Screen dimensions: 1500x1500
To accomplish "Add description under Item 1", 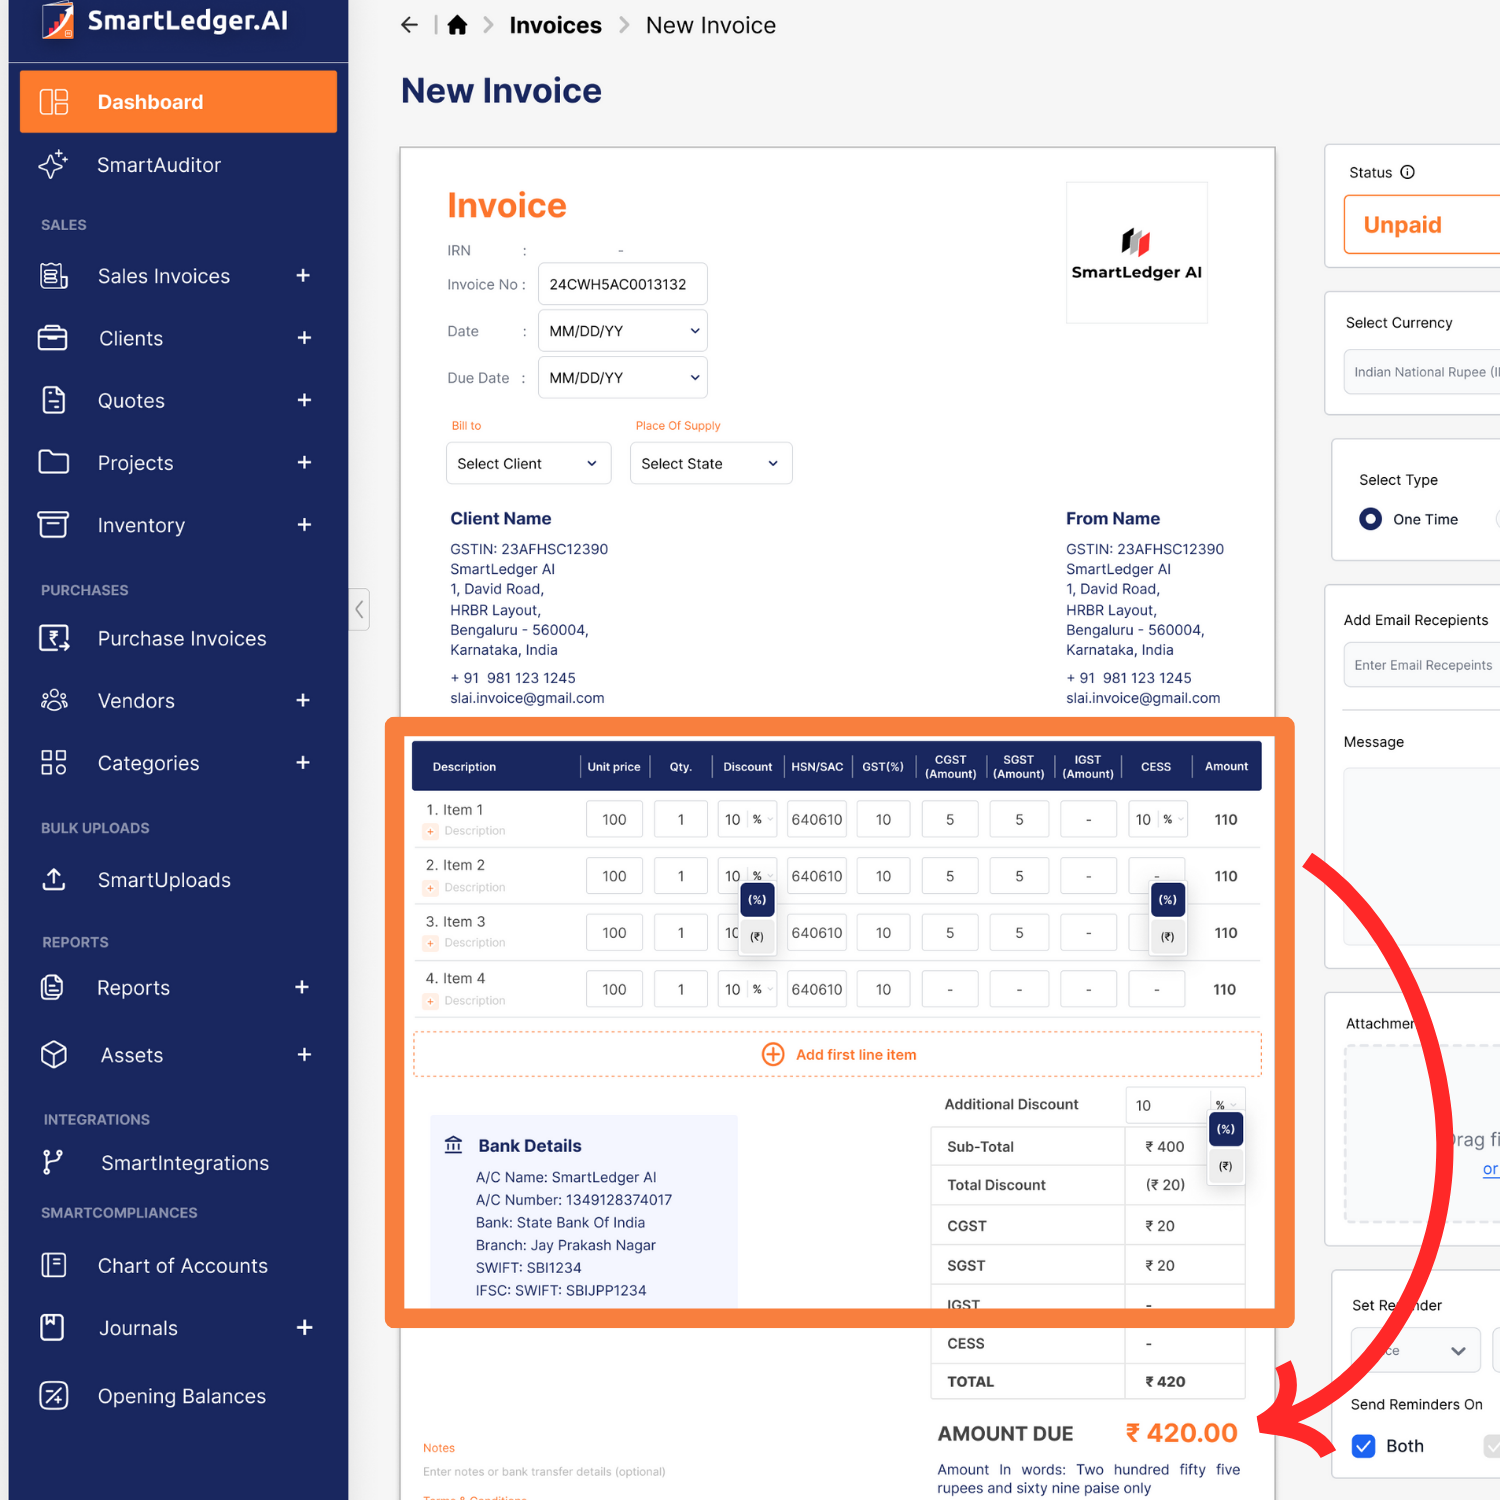I will click(x=474, y=831).
